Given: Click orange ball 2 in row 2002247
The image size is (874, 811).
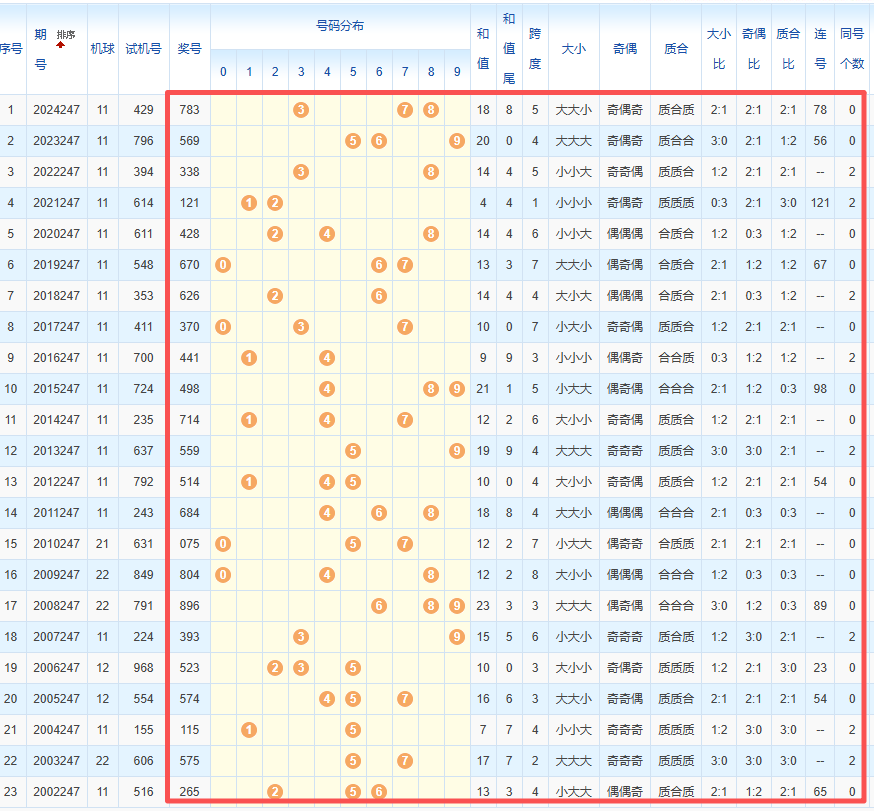Looking at the screenshot, I should coord(275,792).
